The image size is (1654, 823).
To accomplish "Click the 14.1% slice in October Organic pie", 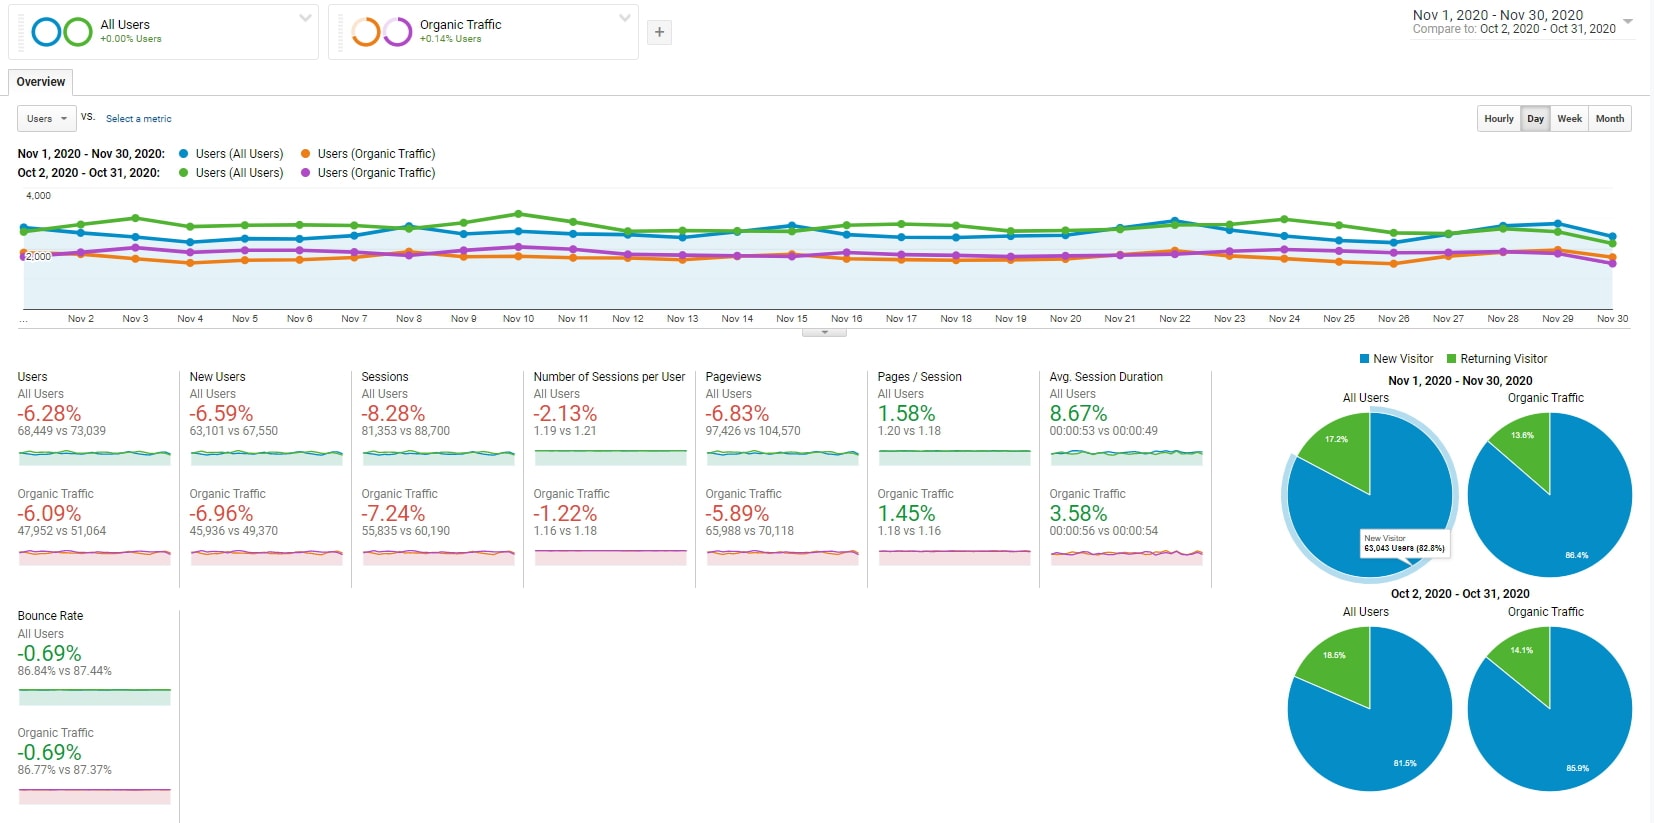I will [1525, 655].
